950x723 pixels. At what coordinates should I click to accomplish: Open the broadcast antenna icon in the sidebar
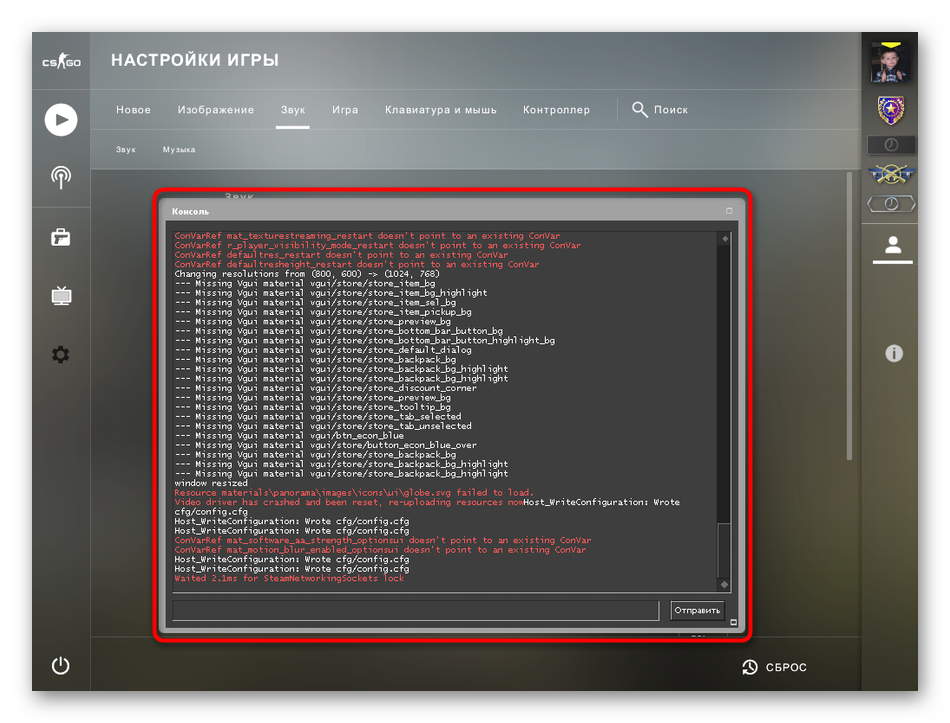(x=61, y=178)
